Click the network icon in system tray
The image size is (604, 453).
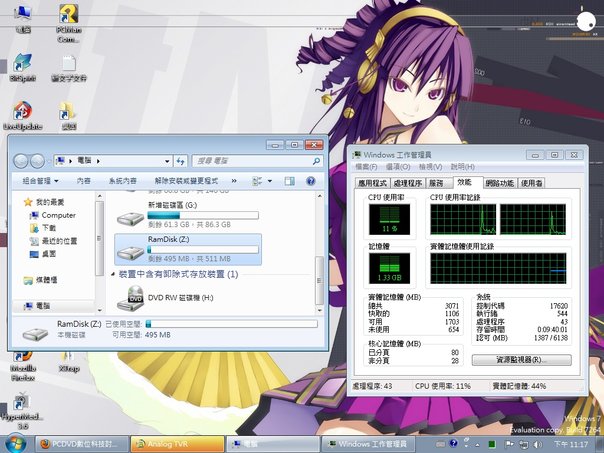(523, 444)
